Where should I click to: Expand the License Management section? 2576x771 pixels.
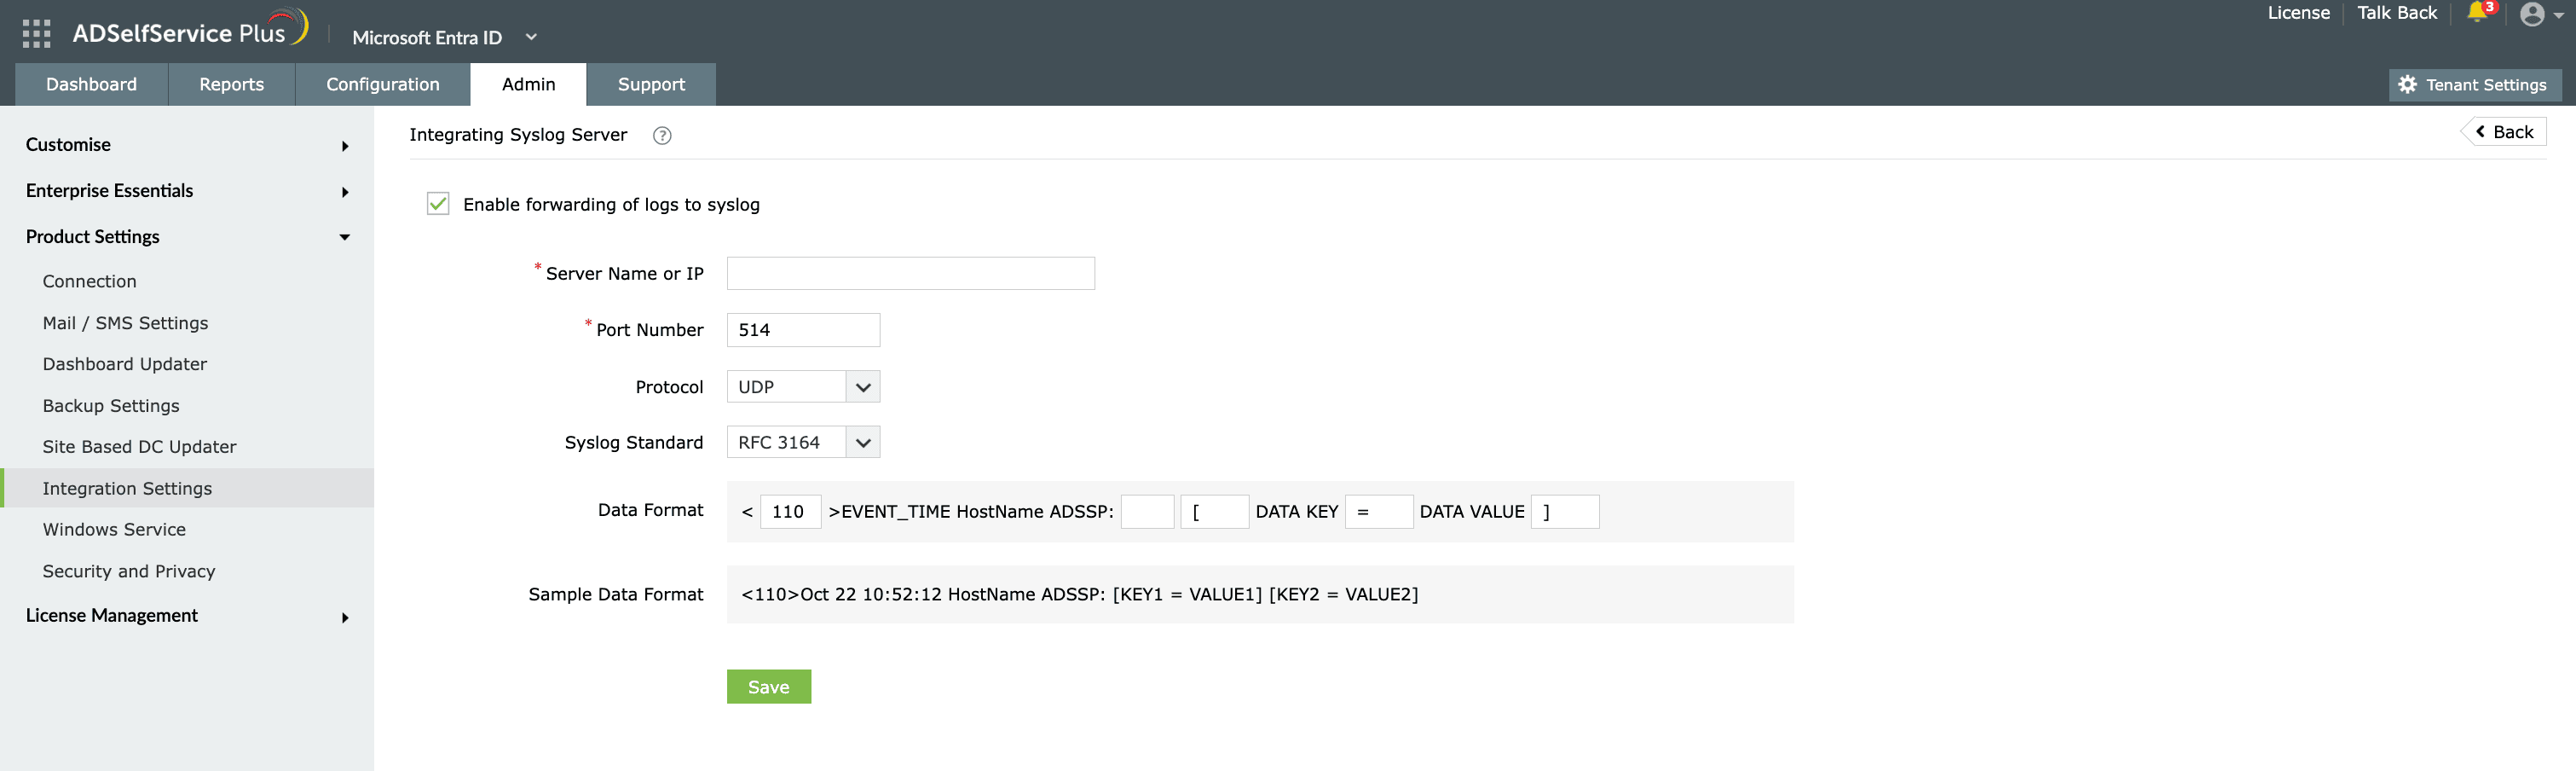pos(187,616)
